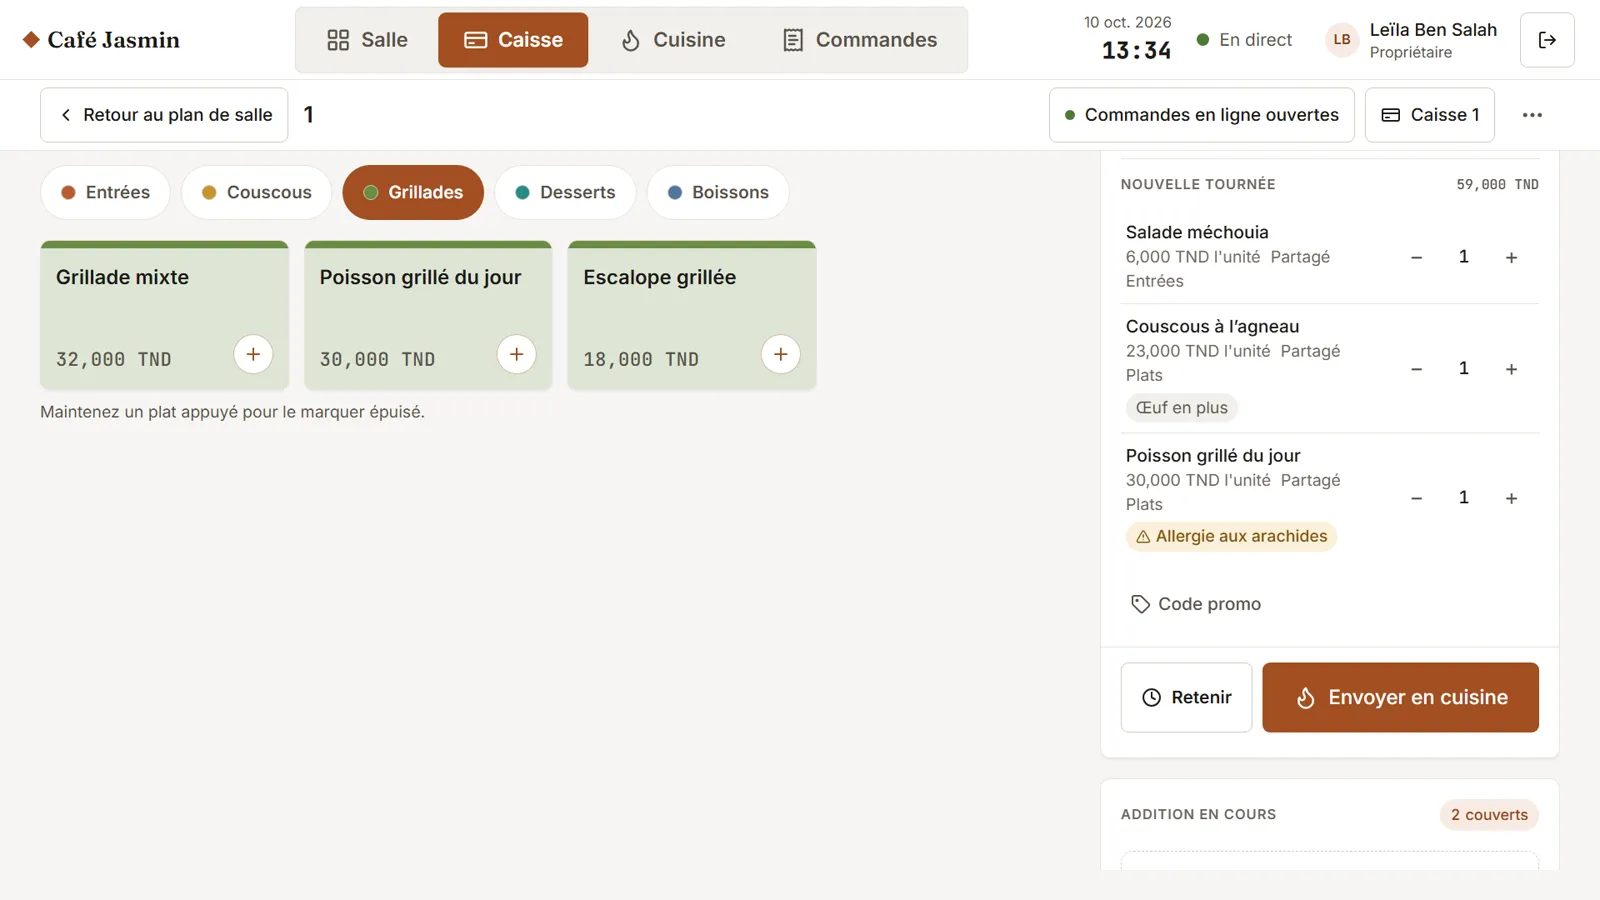1600x900 pixels.
Task: Open the Code promo entry
Action: tap(1196, 604)
